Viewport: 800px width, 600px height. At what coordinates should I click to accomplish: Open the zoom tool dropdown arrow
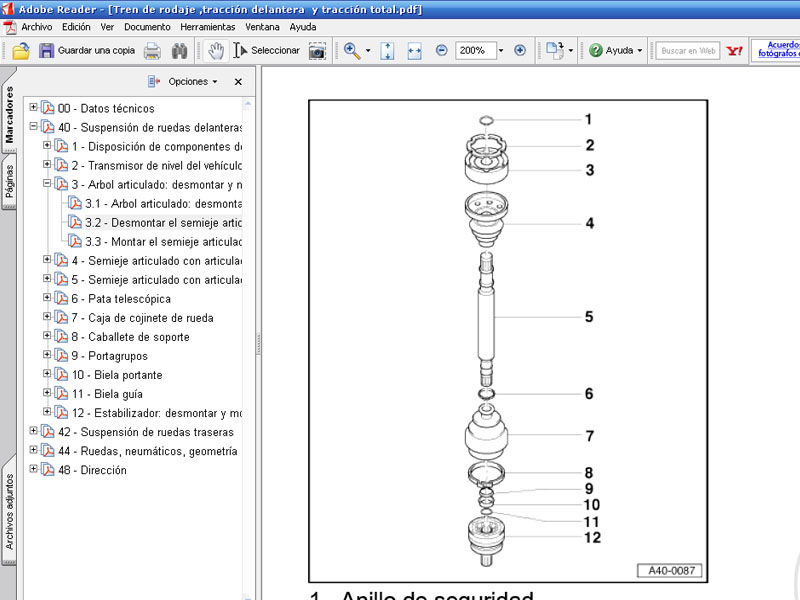[x=368, y=51]
